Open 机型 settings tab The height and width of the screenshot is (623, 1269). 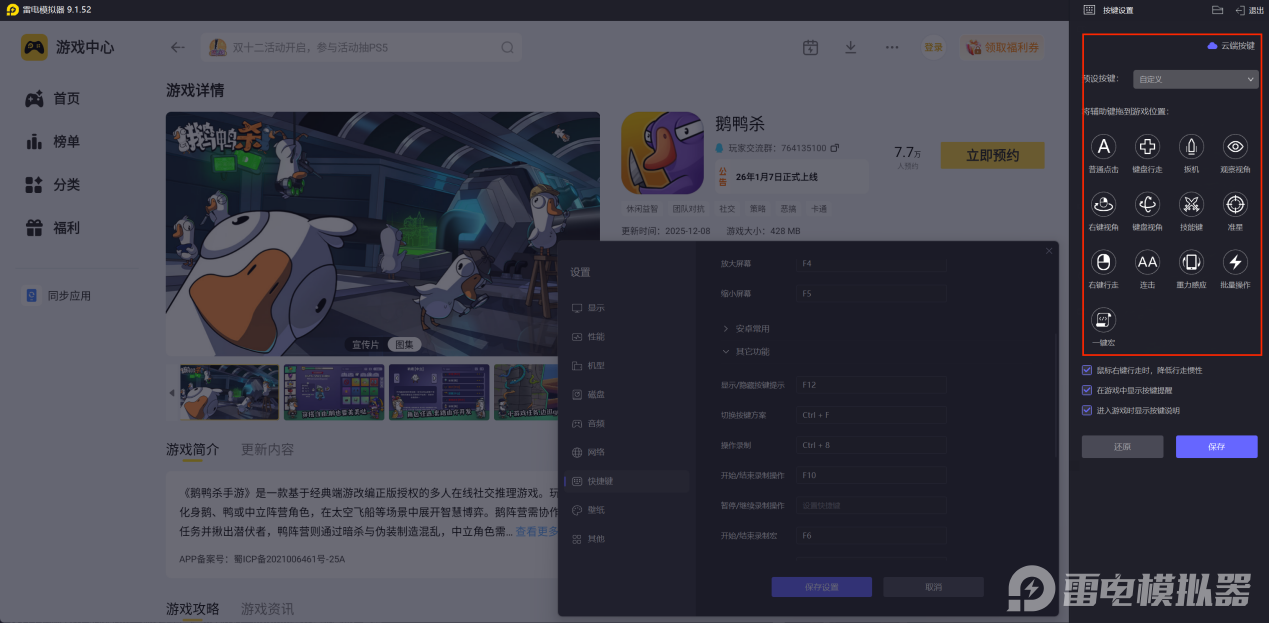(627, 366)
